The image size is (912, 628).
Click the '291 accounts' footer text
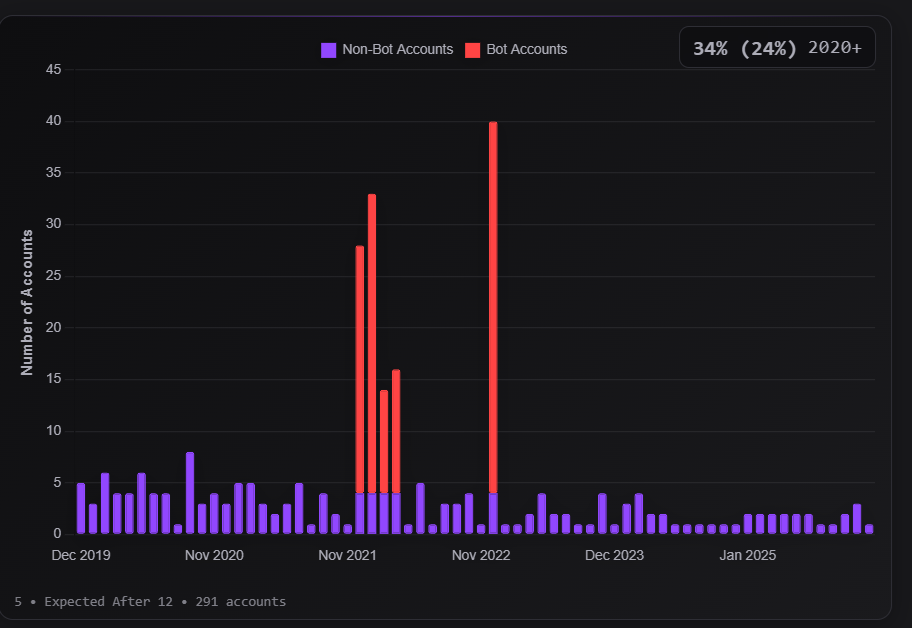click(241, 601)
